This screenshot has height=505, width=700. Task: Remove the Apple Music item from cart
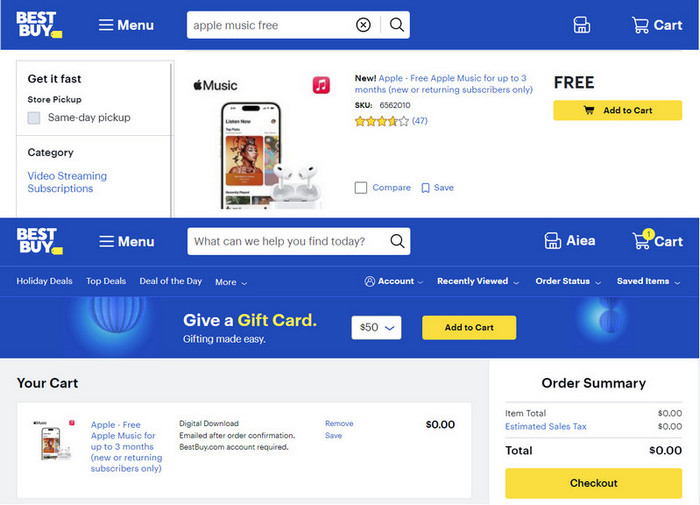click(x=339, y=423)
